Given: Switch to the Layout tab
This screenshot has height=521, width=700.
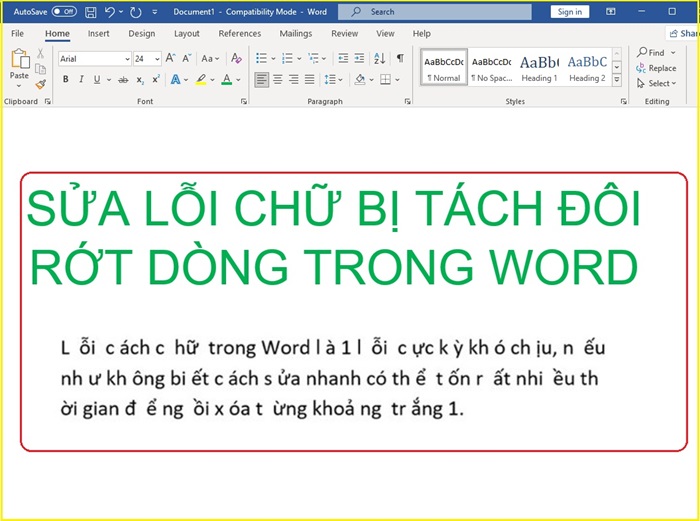Looking at the screenshot, I should tap(187, 33).
